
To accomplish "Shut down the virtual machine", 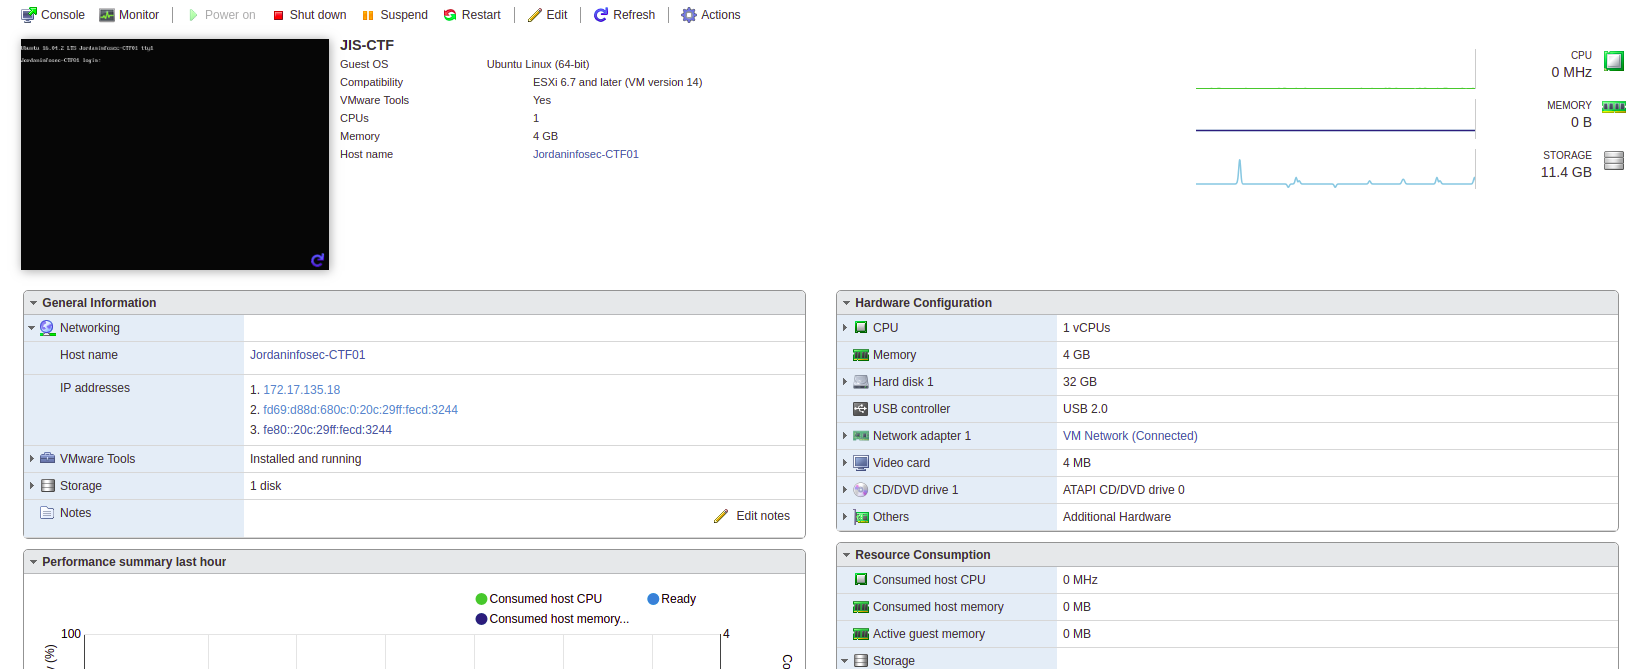I will point(309,15).
